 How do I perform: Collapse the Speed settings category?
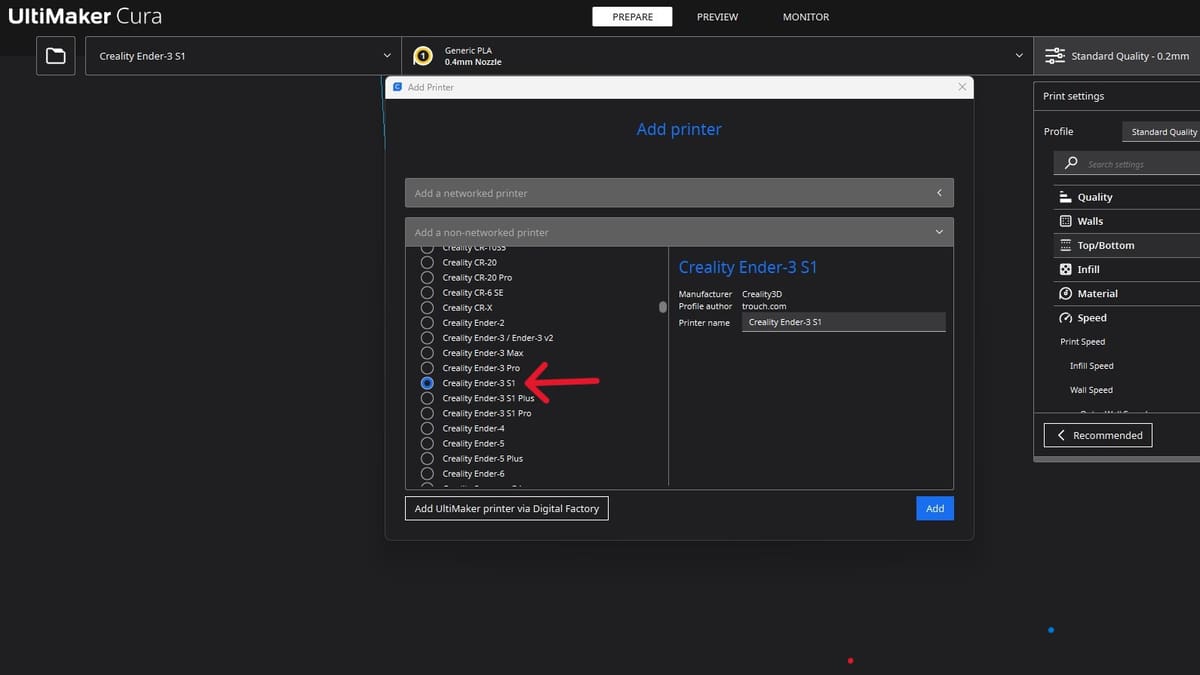pos(1126,318)
